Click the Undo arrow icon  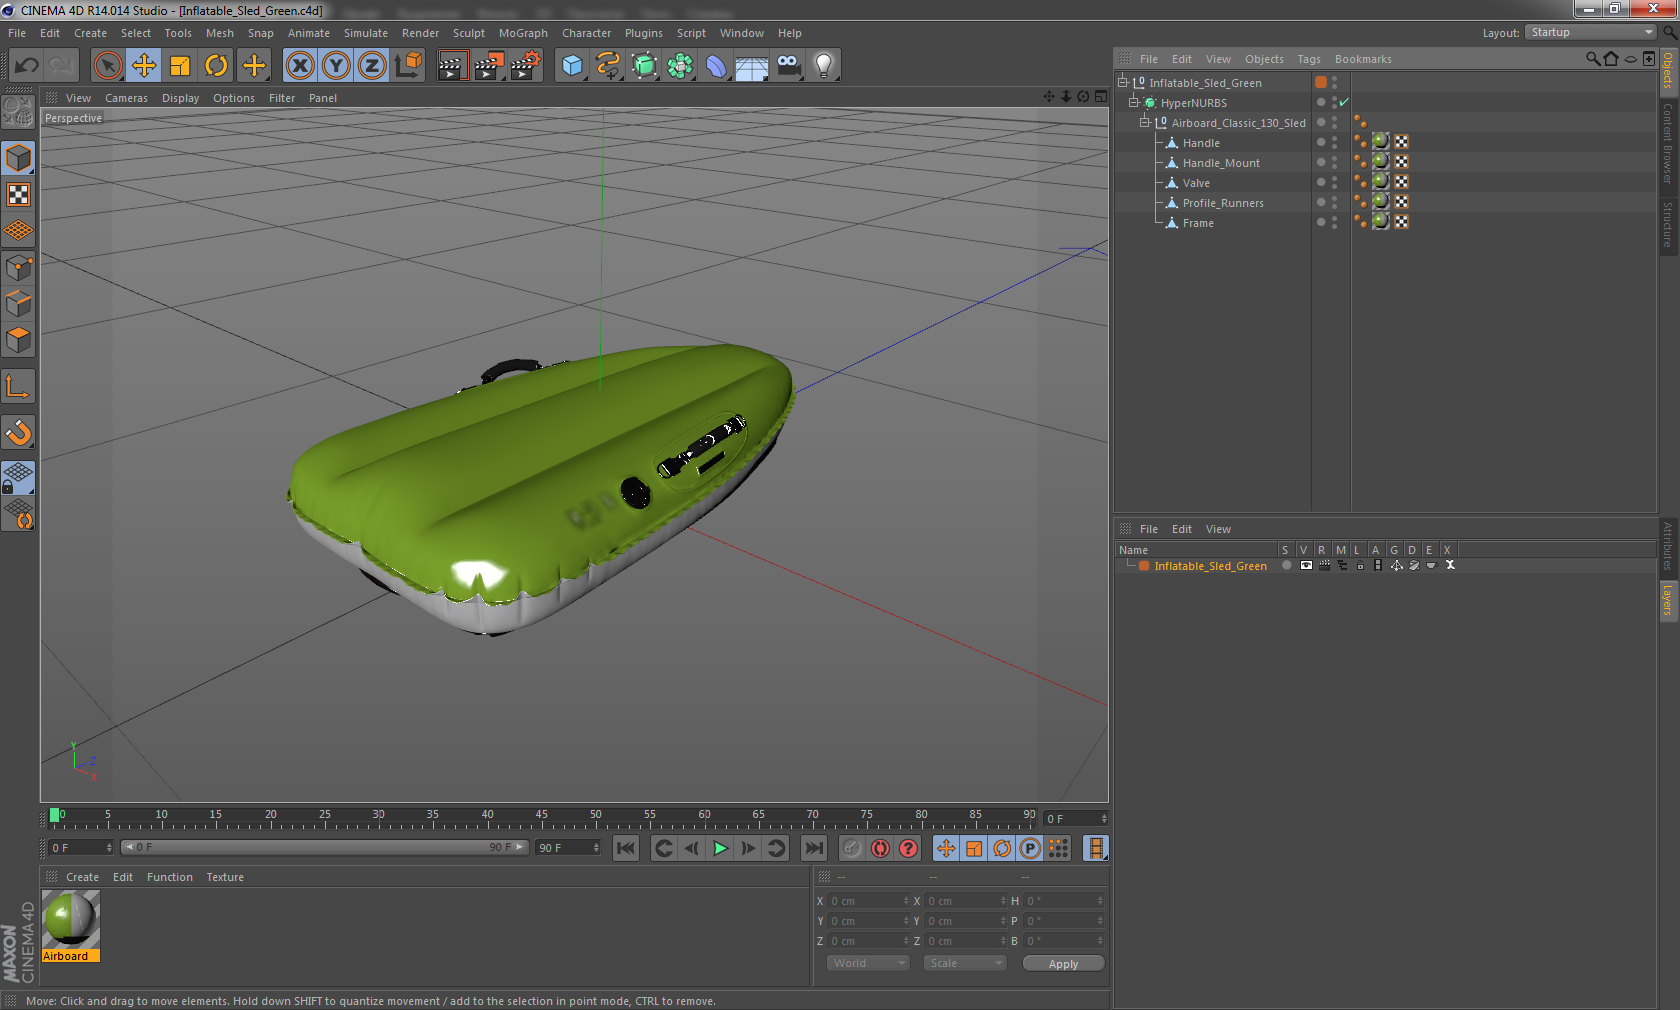[27, 66]
